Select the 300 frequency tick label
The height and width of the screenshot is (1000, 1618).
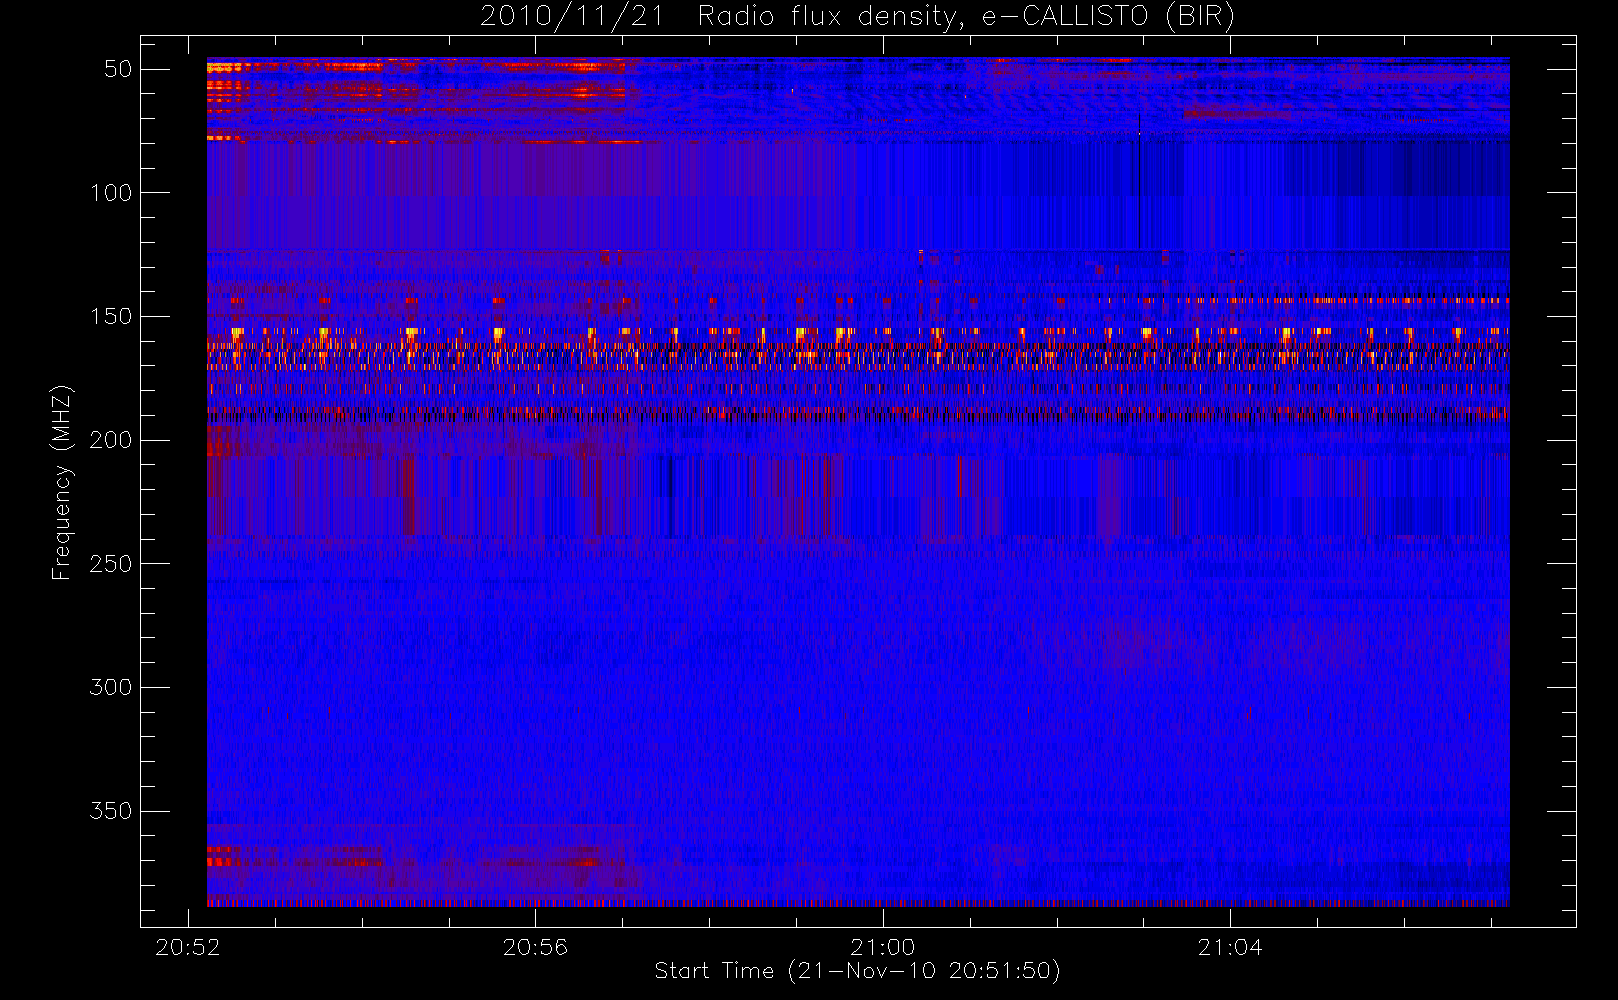(111, 688)
